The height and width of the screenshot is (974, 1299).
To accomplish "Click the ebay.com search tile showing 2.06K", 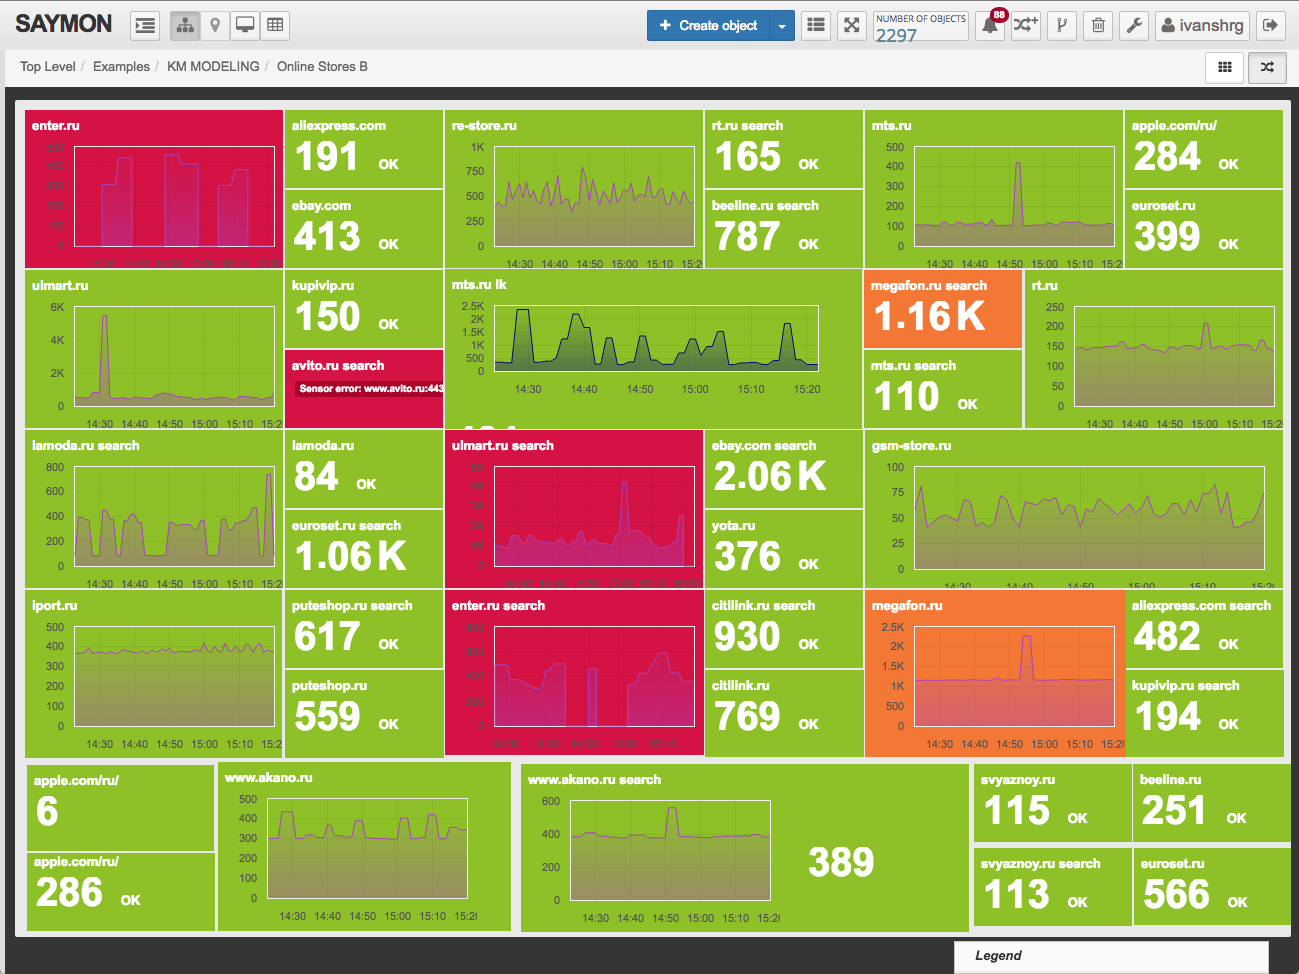I will click(x=784, y=469).
